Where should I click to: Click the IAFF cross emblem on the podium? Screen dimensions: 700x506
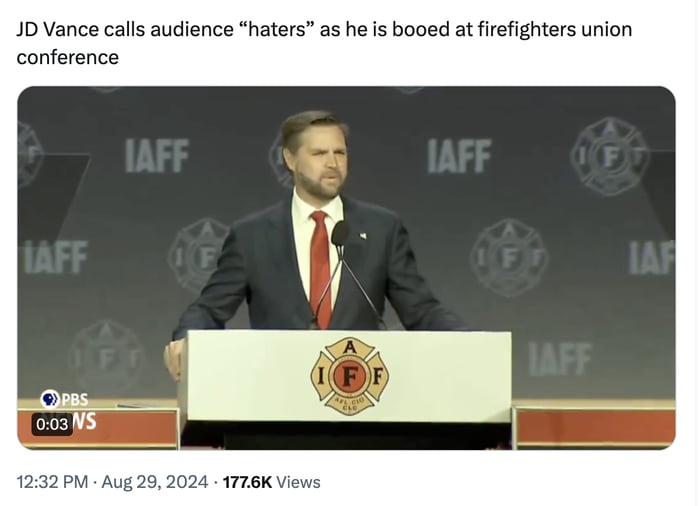[x=347, y=376]
